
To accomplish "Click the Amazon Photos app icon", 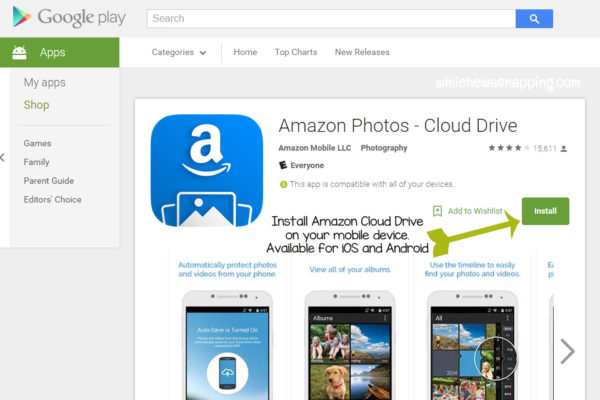I will (x=207, y=170).
